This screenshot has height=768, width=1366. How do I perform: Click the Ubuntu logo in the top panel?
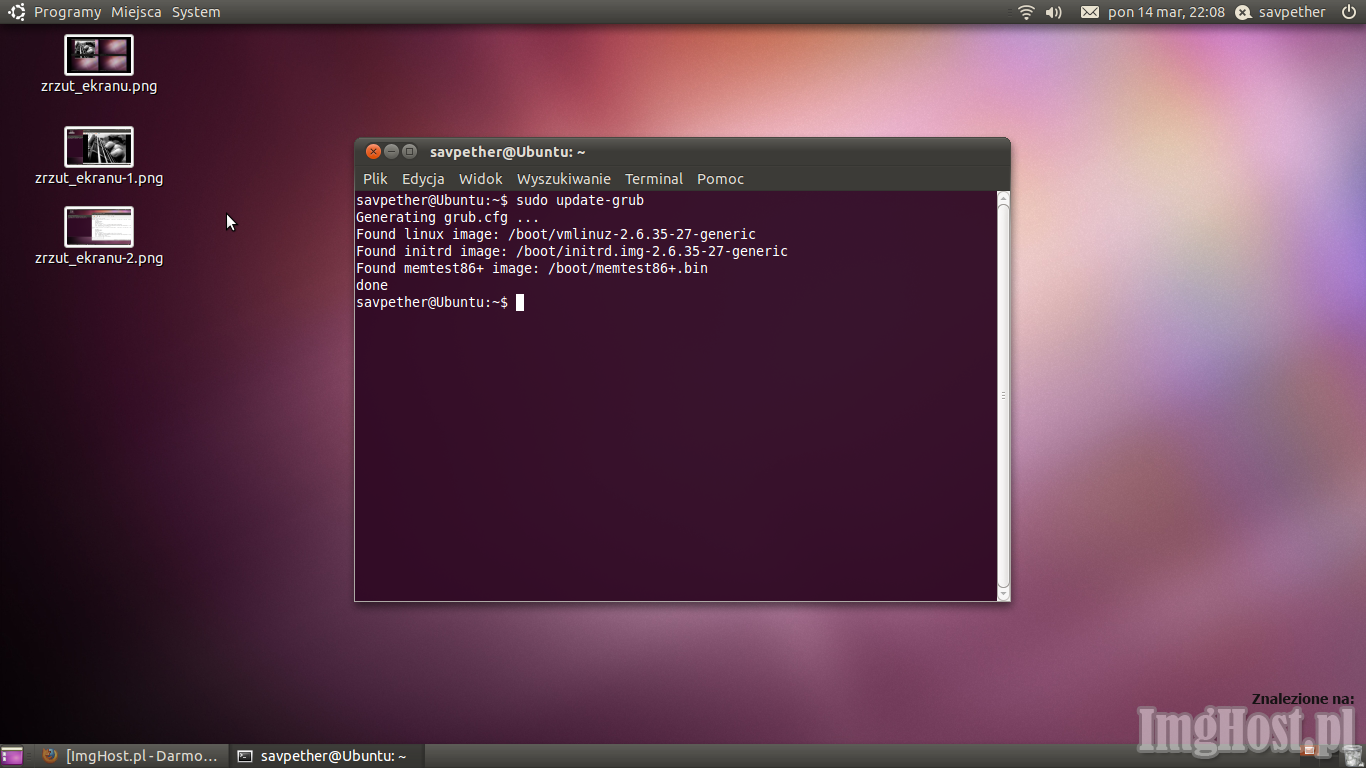click(17, 12)
